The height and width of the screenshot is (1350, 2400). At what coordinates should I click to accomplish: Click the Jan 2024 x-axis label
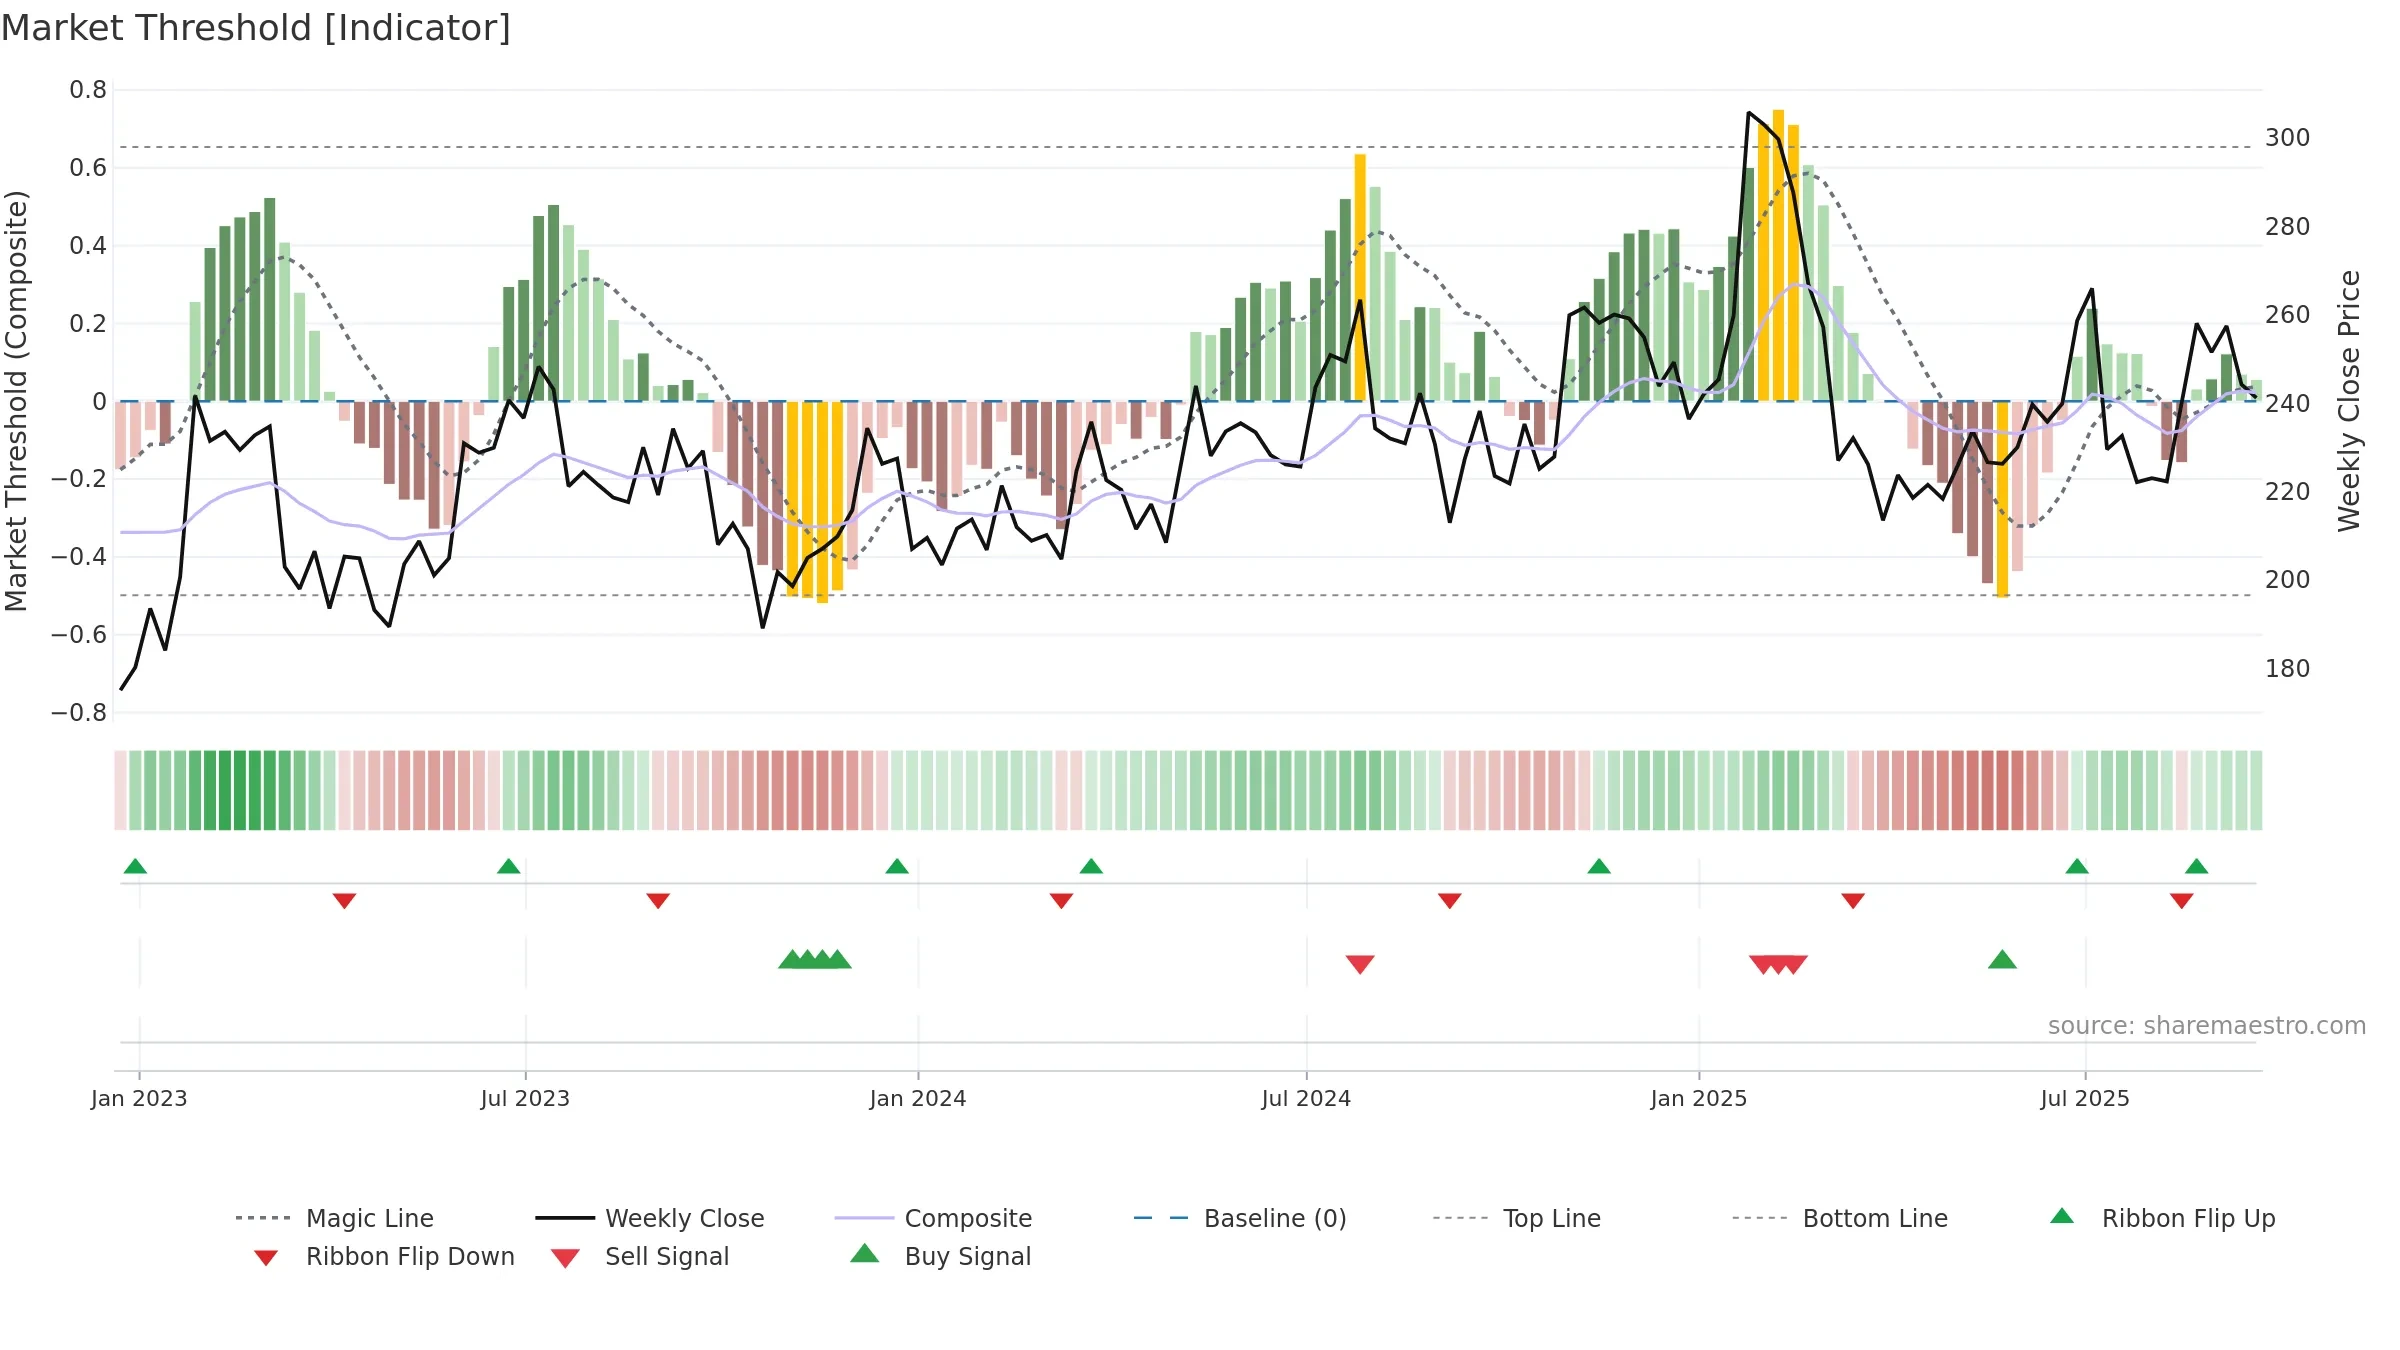[x=918, y=1098]
